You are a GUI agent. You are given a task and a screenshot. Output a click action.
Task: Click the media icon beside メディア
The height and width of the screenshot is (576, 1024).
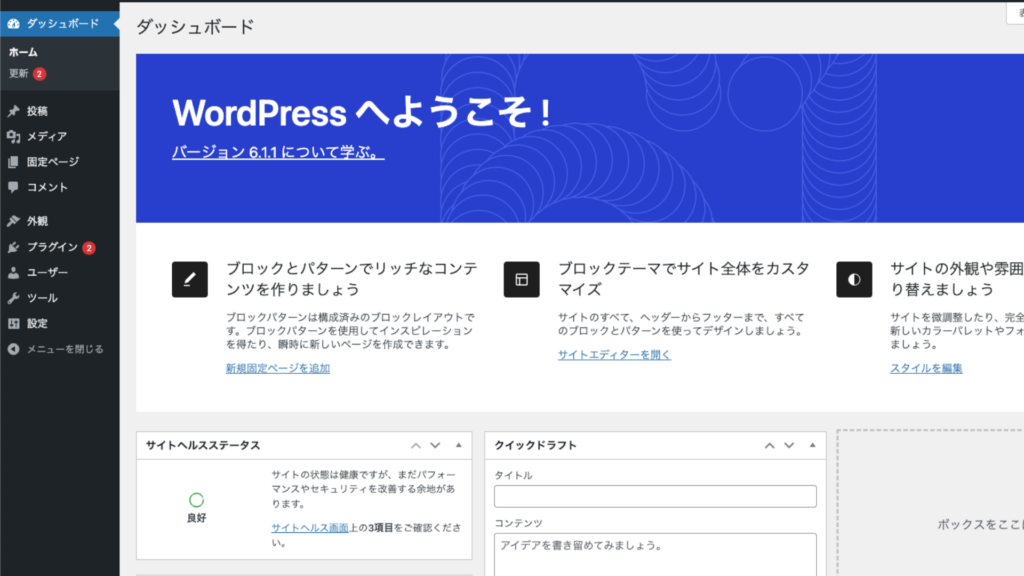click(13, 136)
